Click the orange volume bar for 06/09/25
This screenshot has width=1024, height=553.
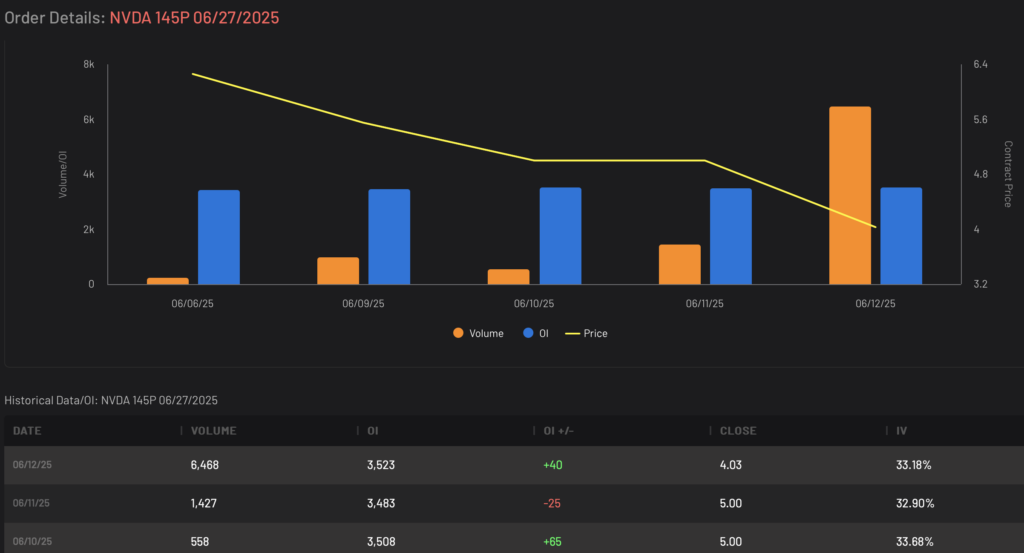point(338,271)
